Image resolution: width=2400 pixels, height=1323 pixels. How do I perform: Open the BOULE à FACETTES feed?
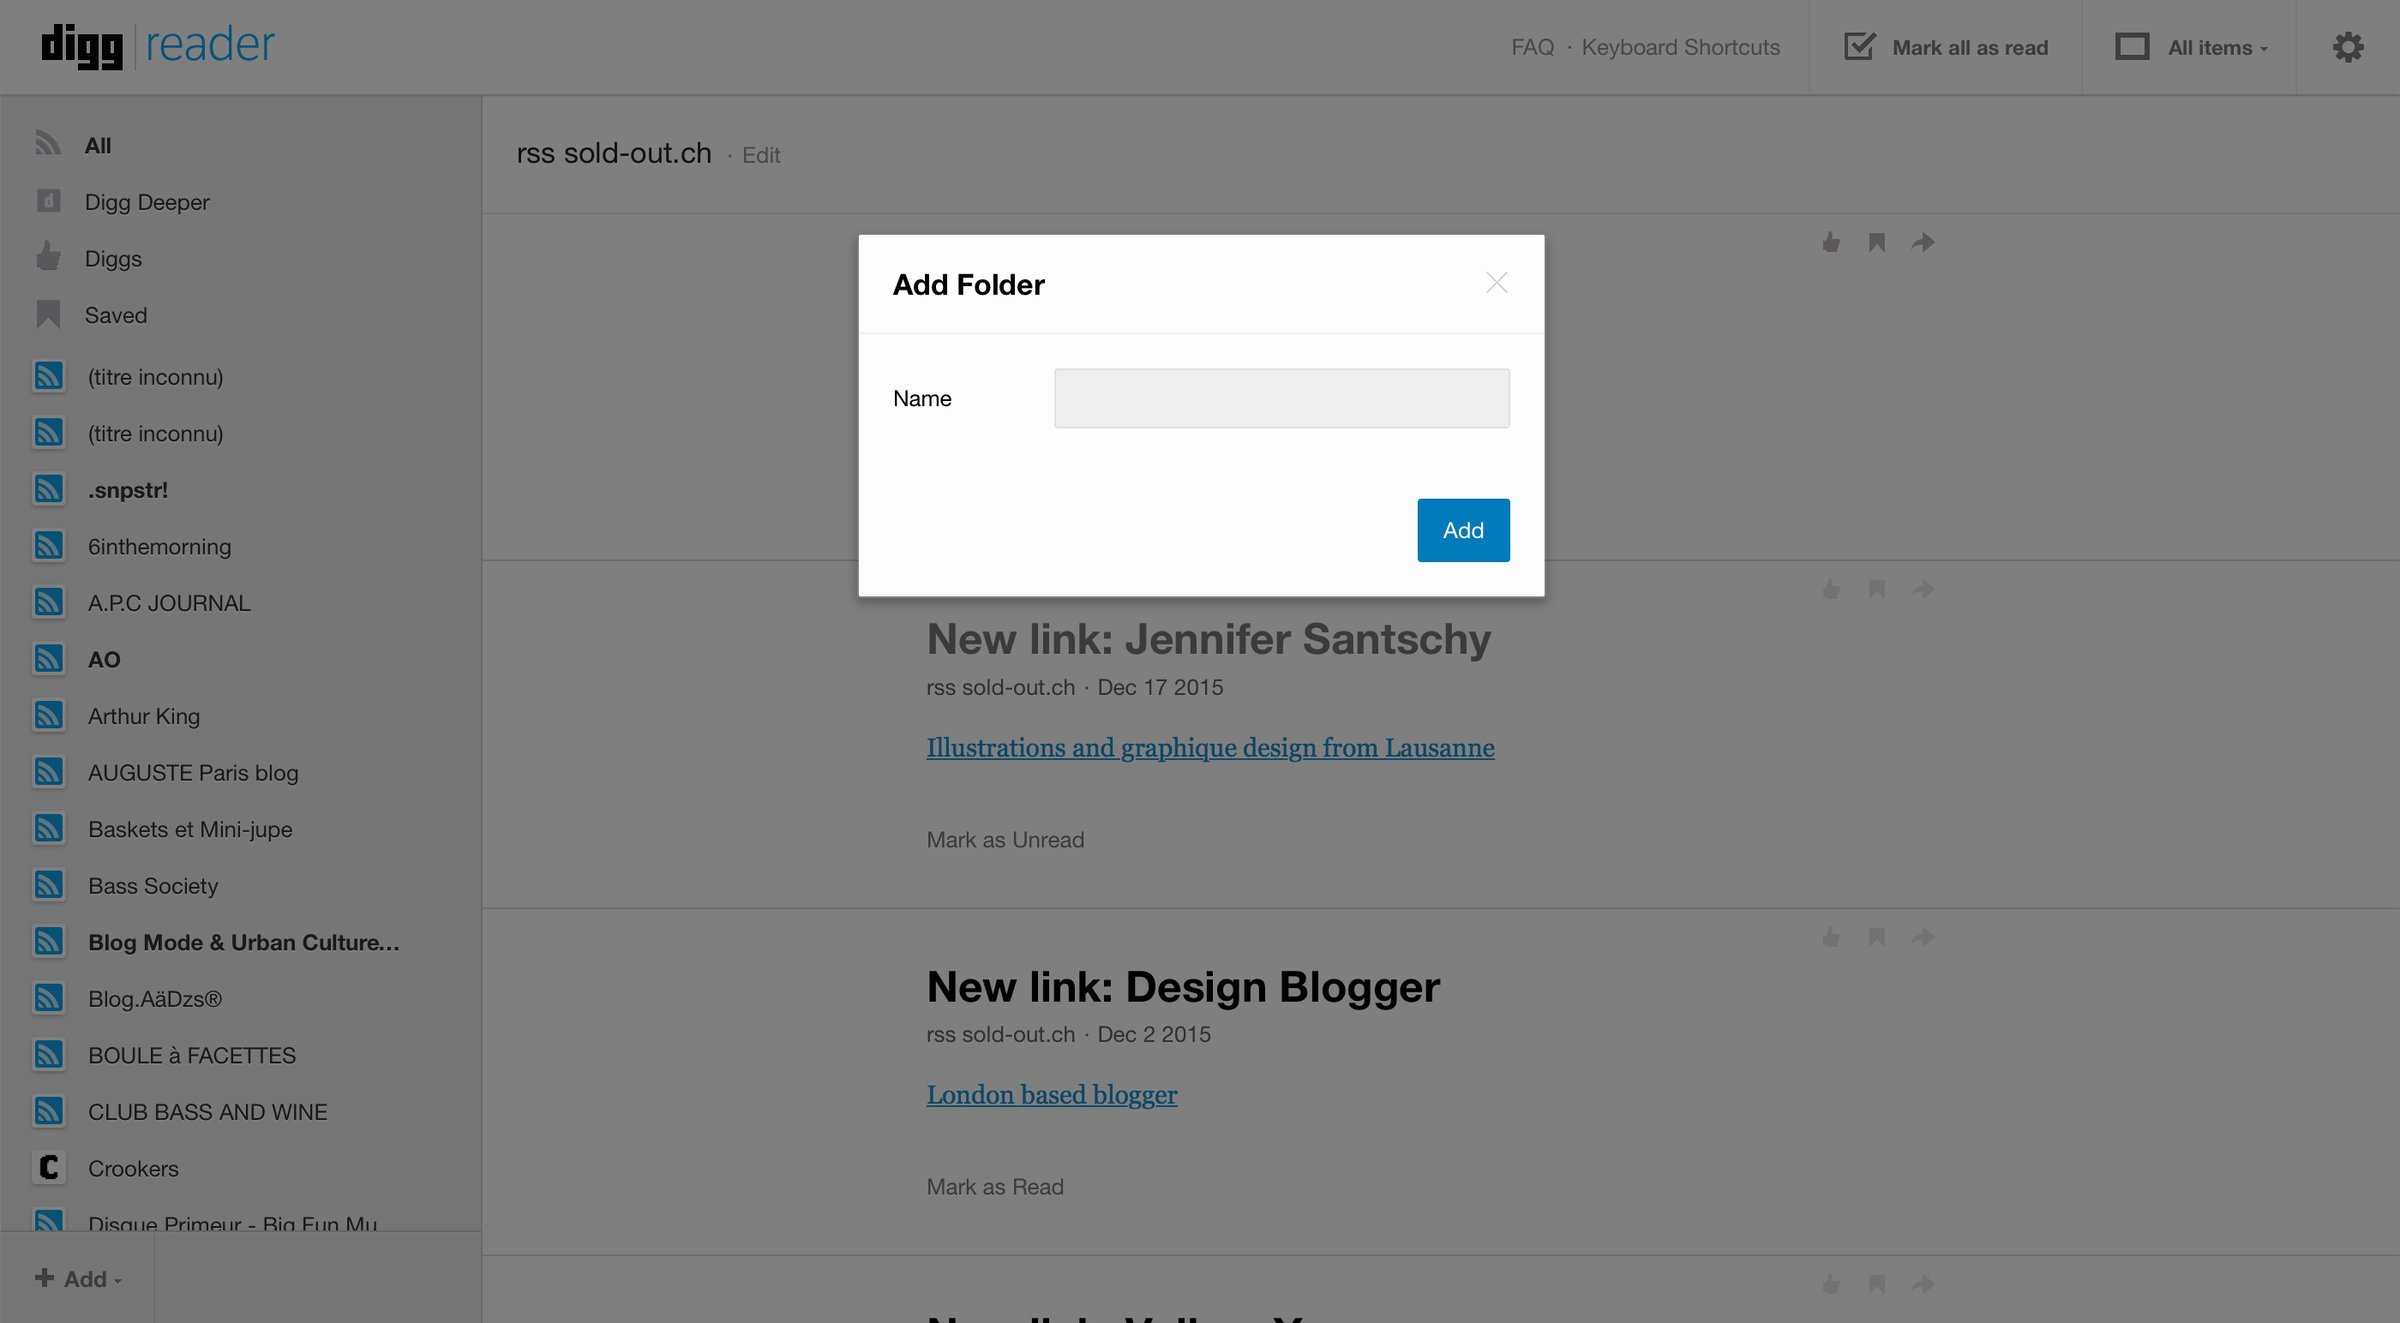coord(192,1055)
